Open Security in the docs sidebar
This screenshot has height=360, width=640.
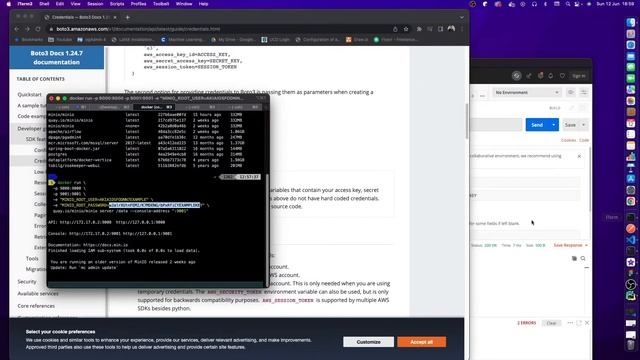(x=27, y=282)
